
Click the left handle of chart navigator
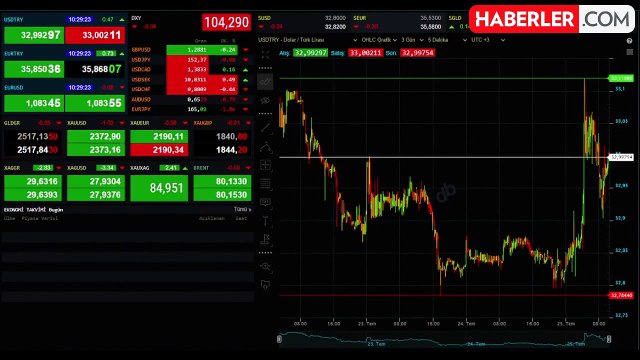pyautogui.click(x=279, y=339)
